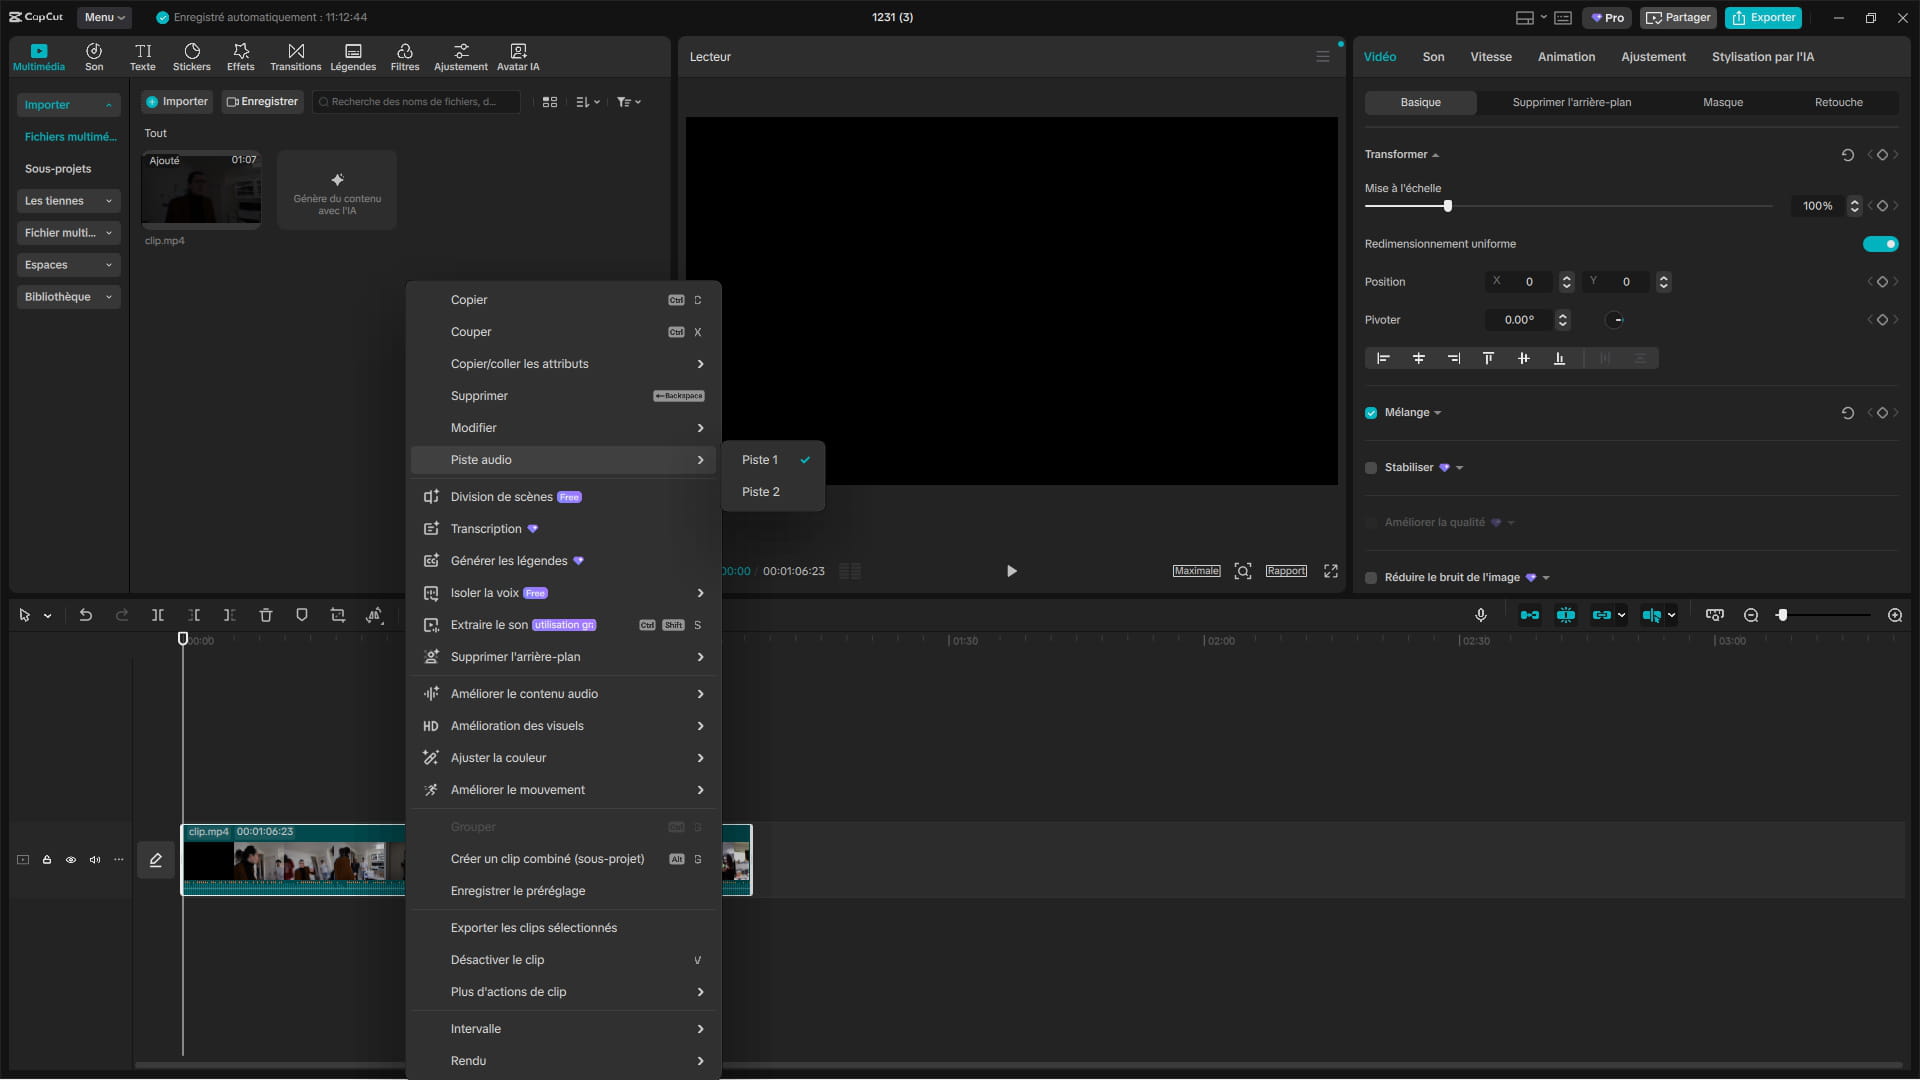Image resolution: width=1920 pixels, height=1080 pixels.
Task: Toggle Redimensionnement uniforme switch
Action: 1880,244
